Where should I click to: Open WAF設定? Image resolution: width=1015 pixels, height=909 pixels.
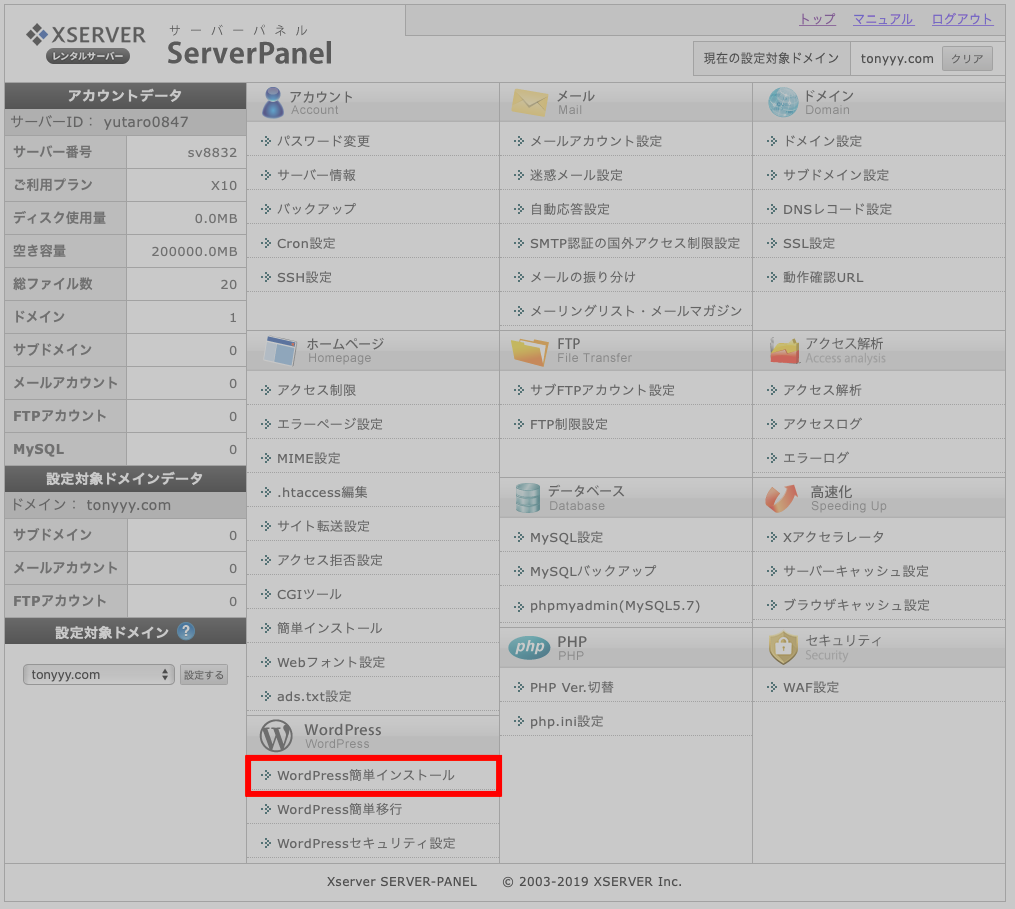point(810,688)
